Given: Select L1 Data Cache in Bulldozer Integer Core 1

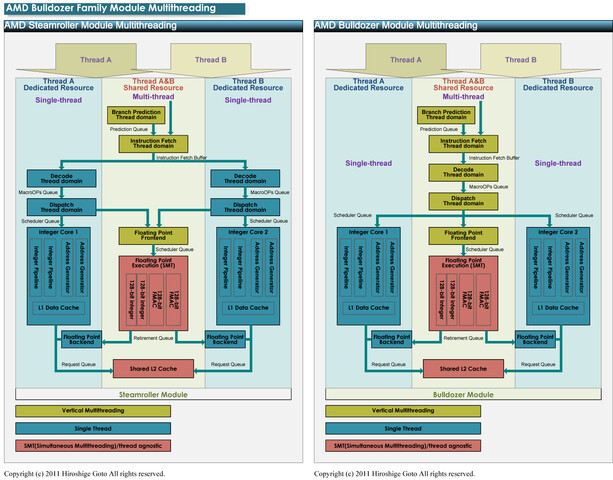Looking at the screenshot, I should click(368, 308).
